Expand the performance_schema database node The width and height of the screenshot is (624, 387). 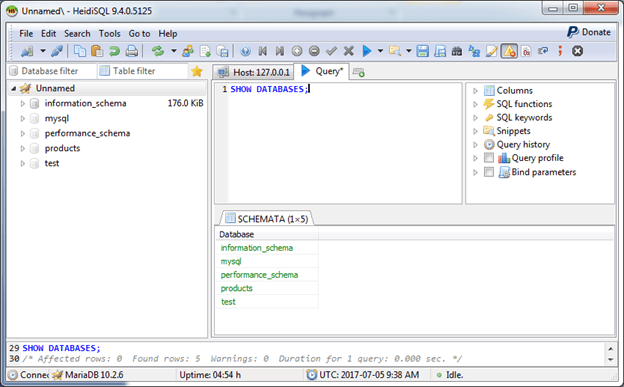(23, 133)
